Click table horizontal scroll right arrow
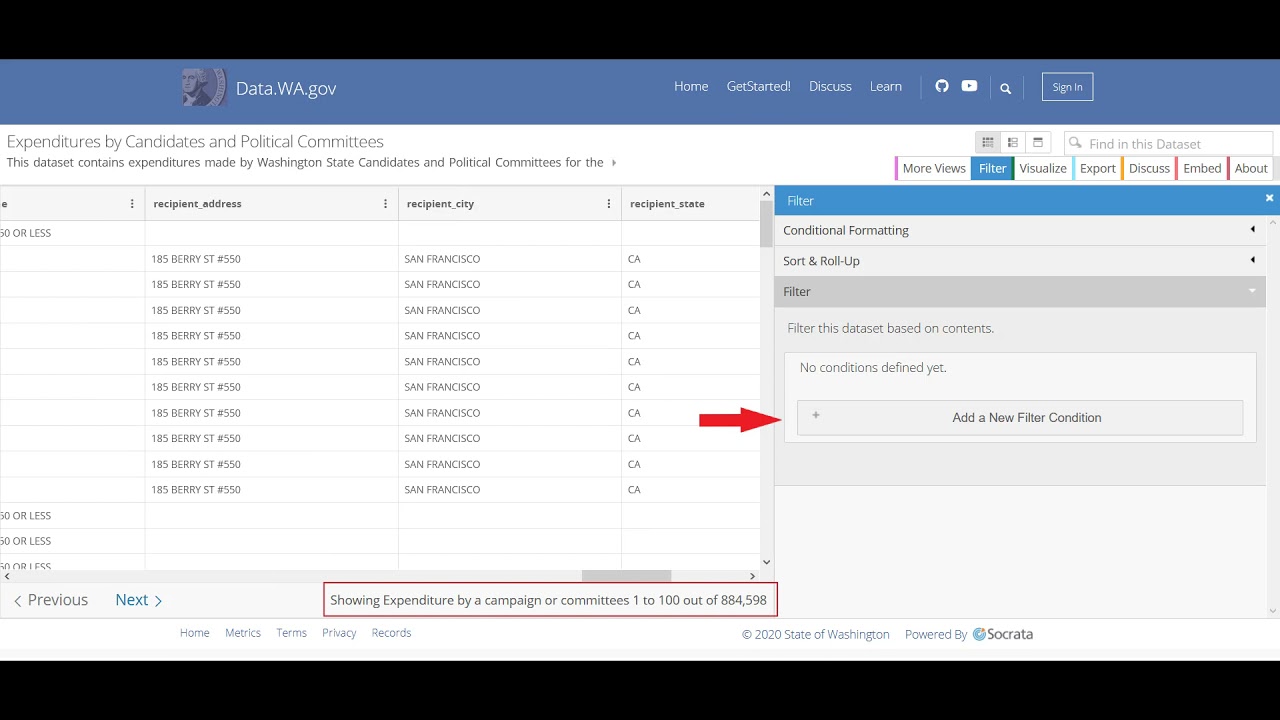Viewport: 1280px width, 720px height. [x=753, y=576]
